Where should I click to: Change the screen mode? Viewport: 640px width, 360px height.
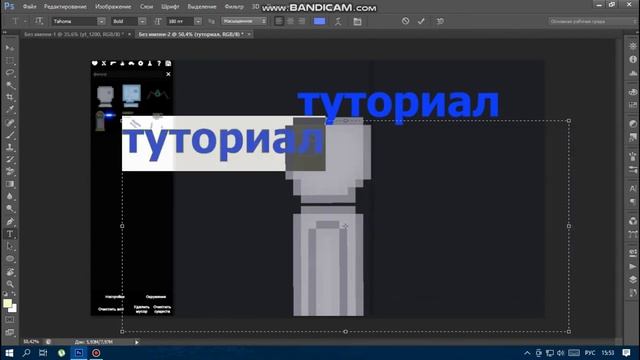10,332
